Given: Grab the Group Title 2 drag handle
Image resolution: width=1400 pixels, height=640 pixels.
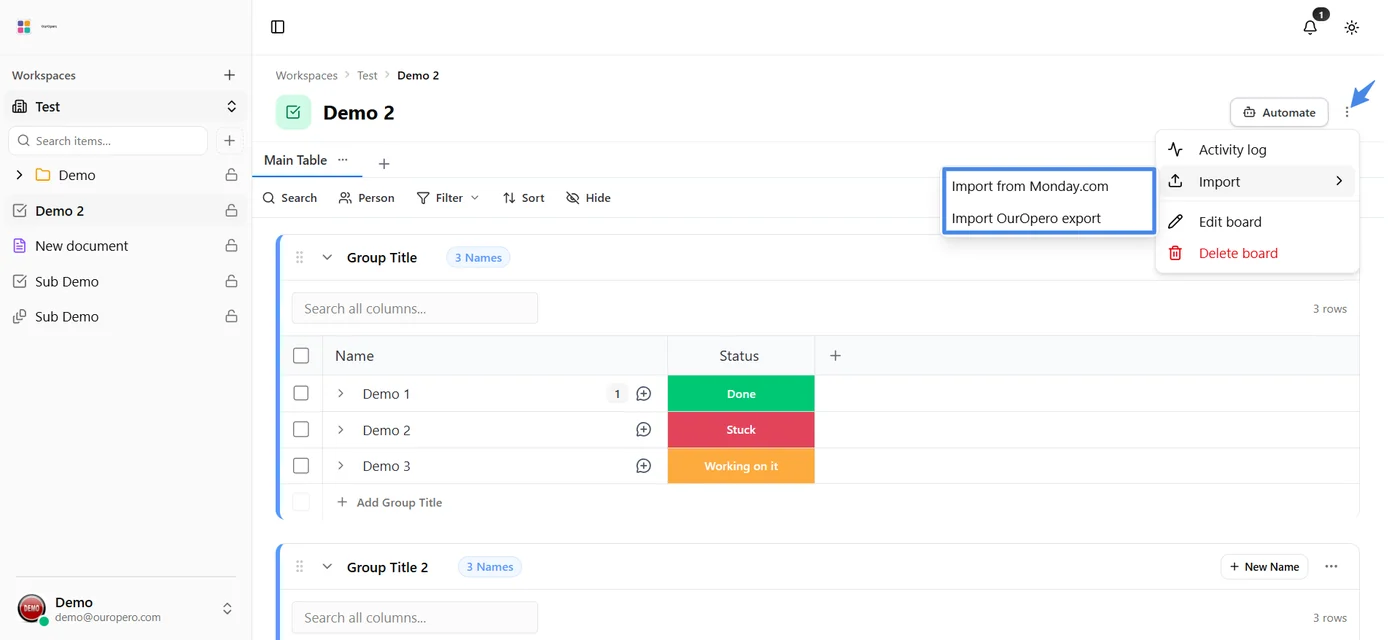Looking at the screenshot, I should (x=299, y=567).
